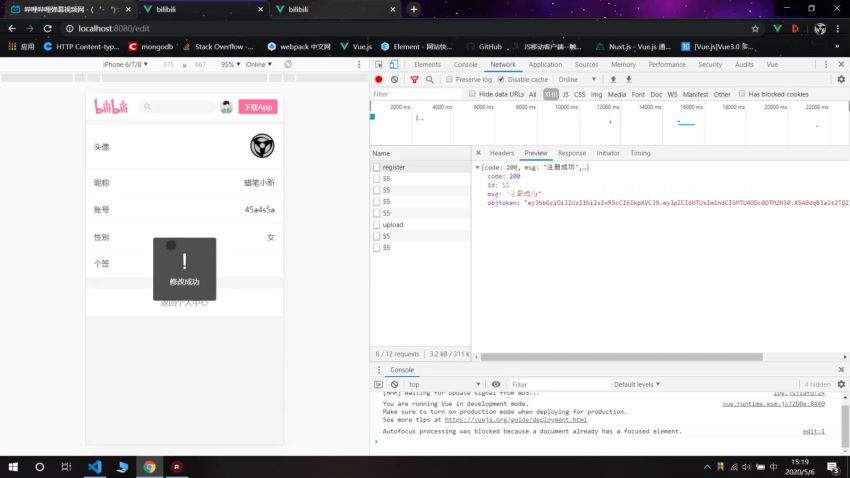Click the export HAR download arrow

coord(629,79)
